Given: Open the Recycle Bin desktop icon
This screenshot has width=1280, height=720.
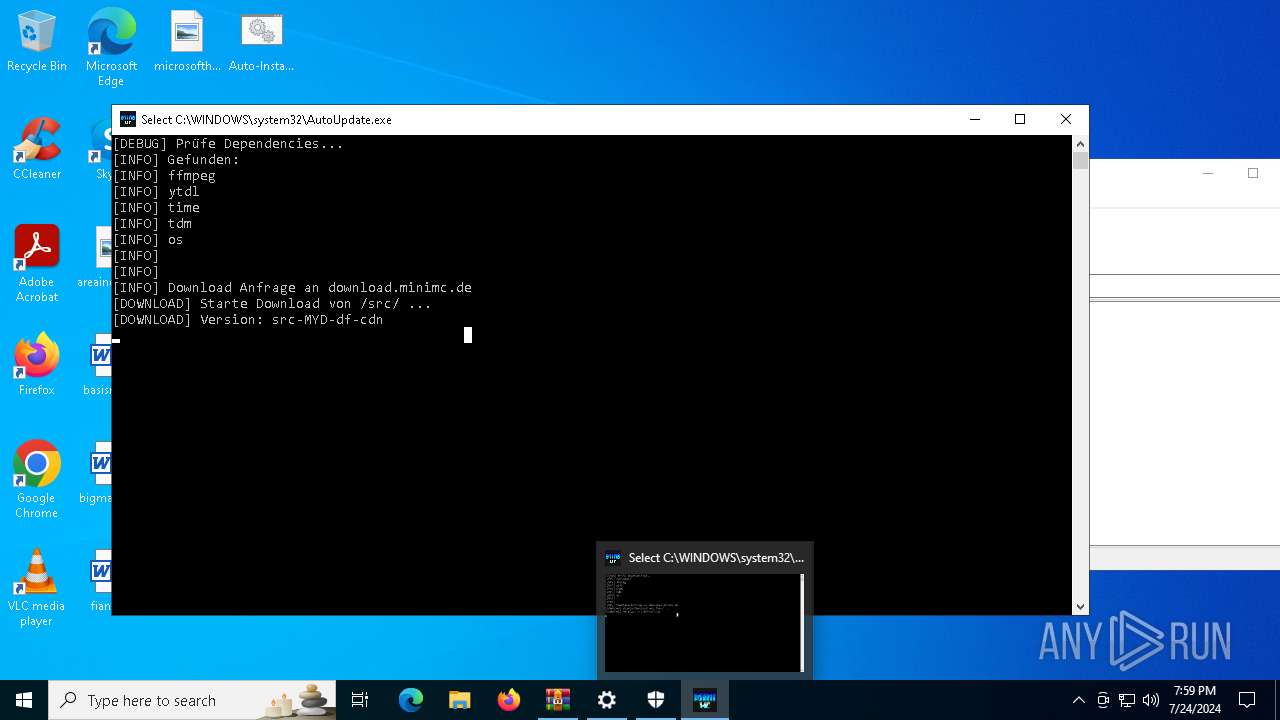Looking at the screenshot, I should (x=37, y=42).
